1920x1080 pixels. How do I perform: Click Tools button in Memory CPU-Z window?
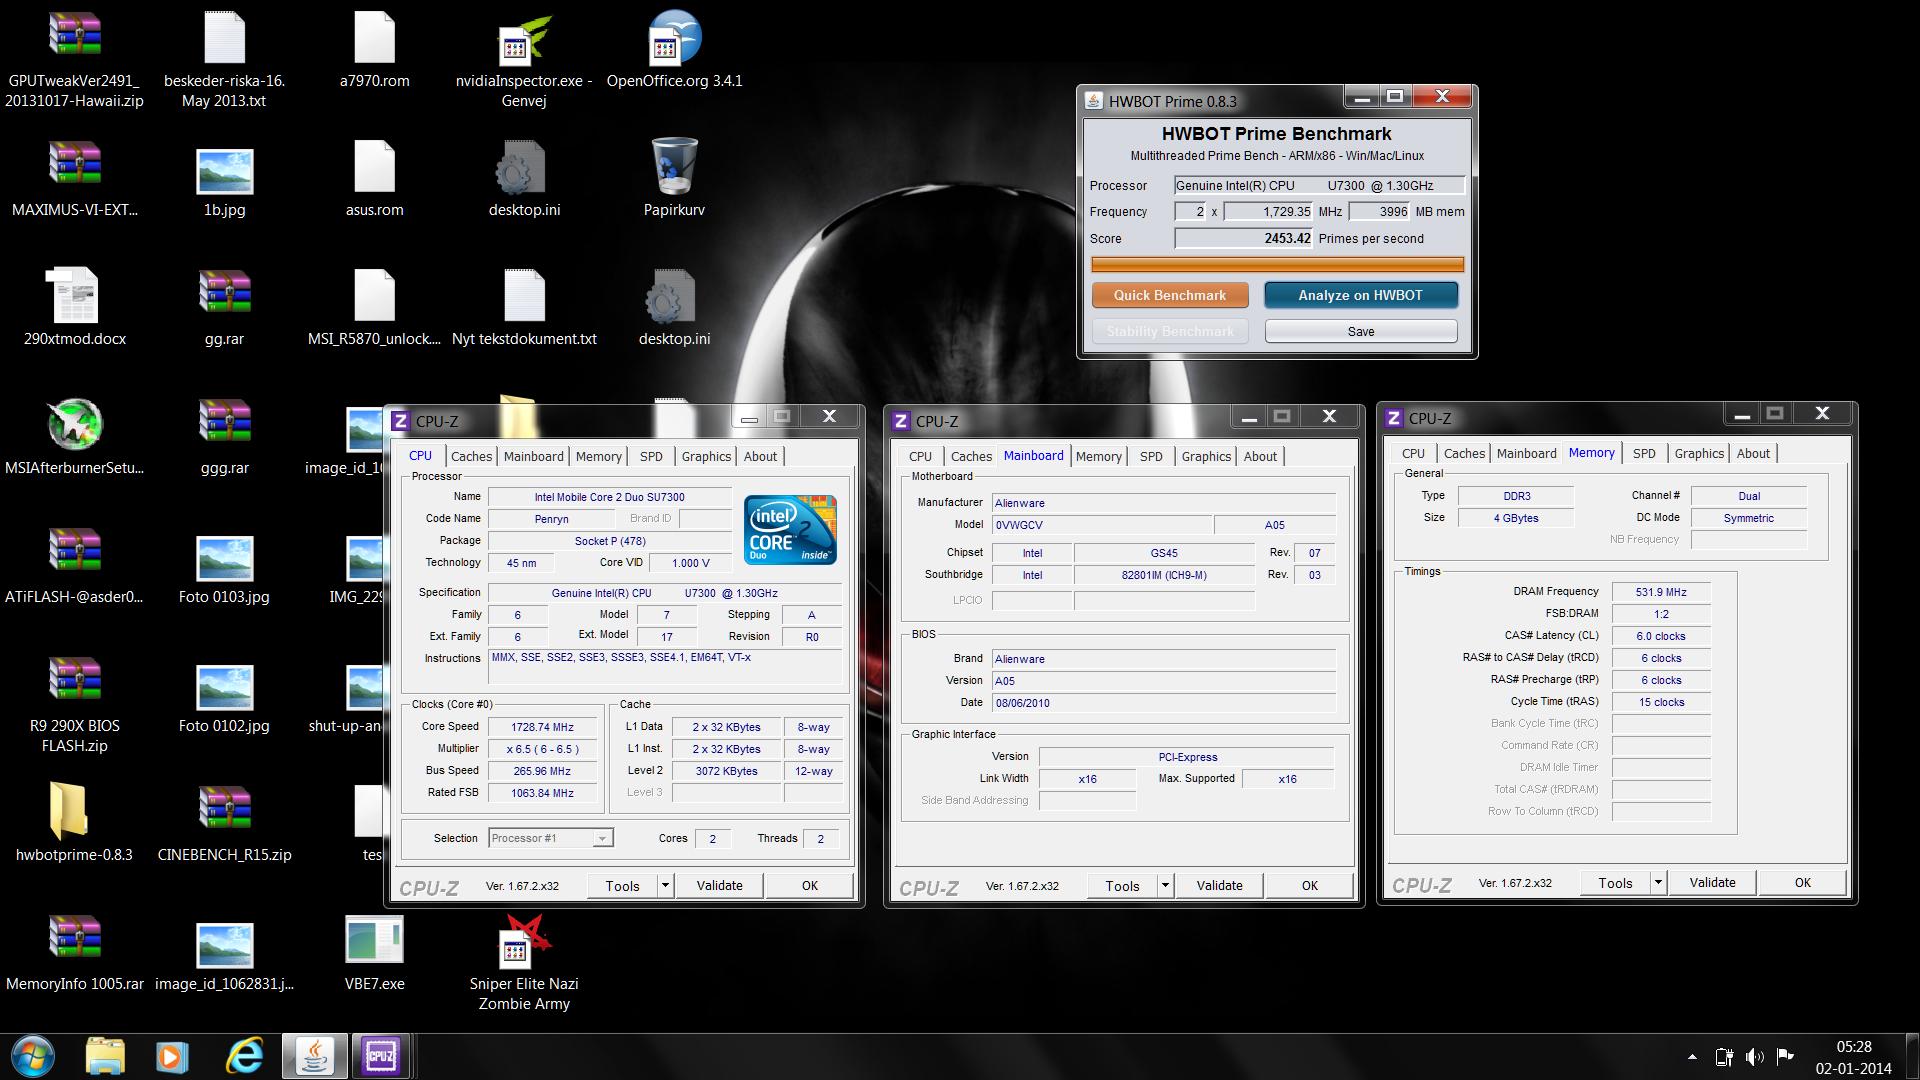click(x=1615, y=882)
